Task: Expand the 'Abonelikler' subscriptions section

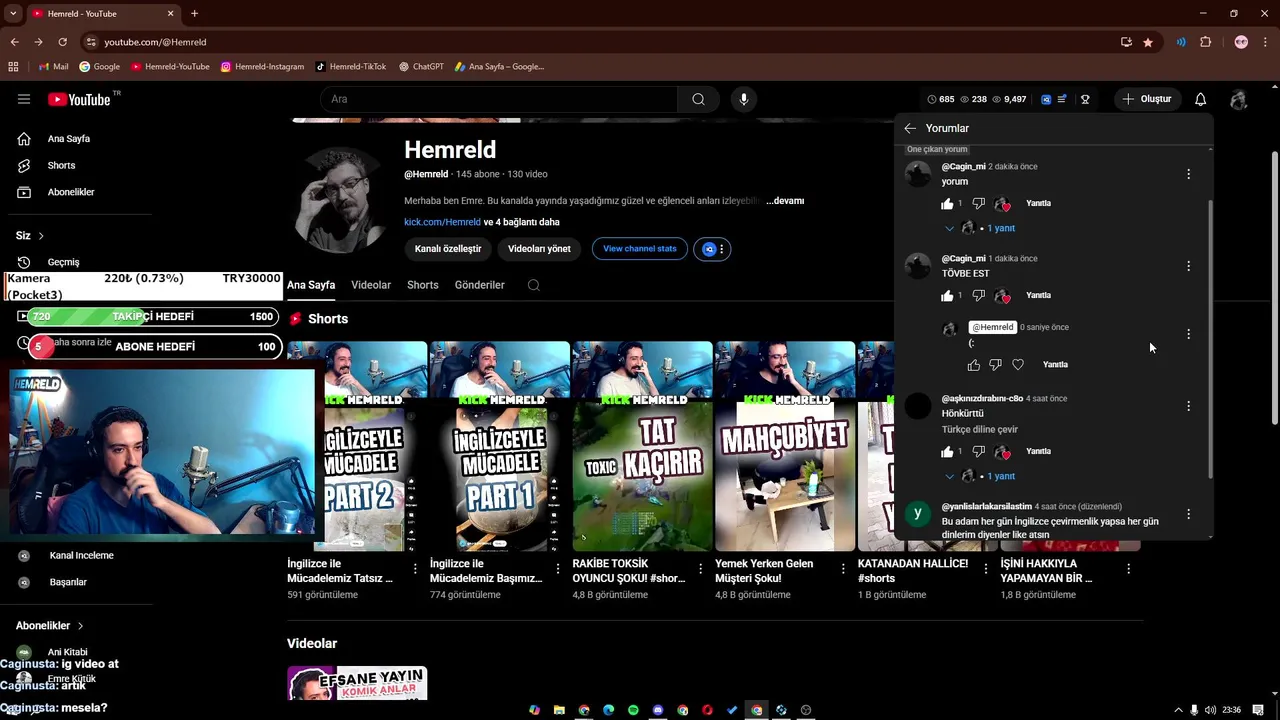Action: (49, 626)
